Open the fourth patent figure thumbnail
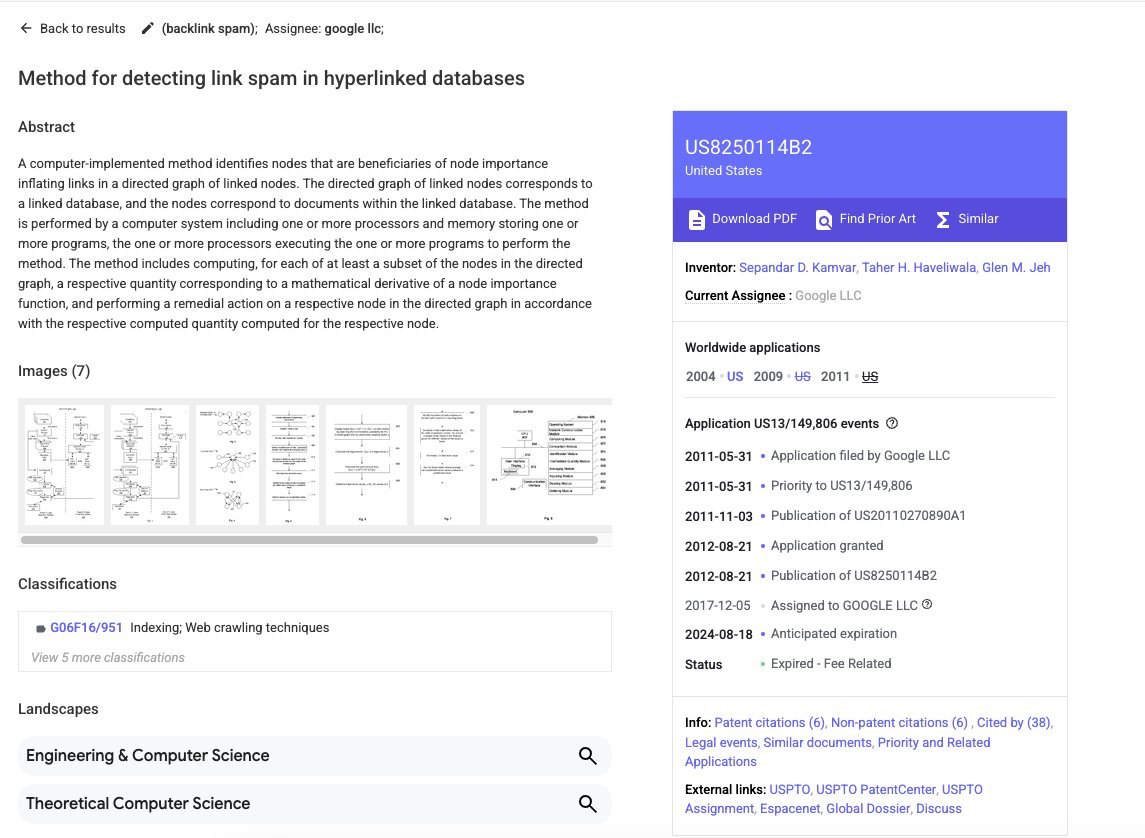Viewport: 1145px width, 838px height. pos(292,465)
